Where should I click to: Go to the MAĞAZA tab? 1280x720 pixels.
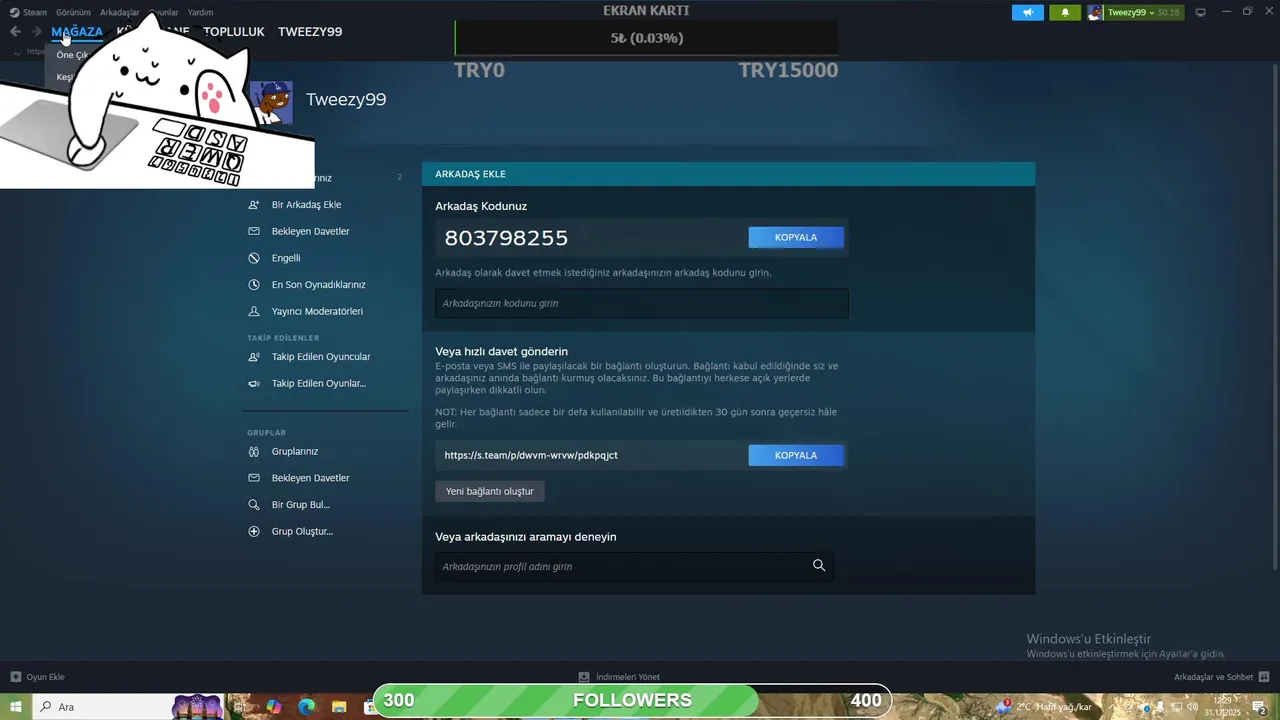pos(77,32)
